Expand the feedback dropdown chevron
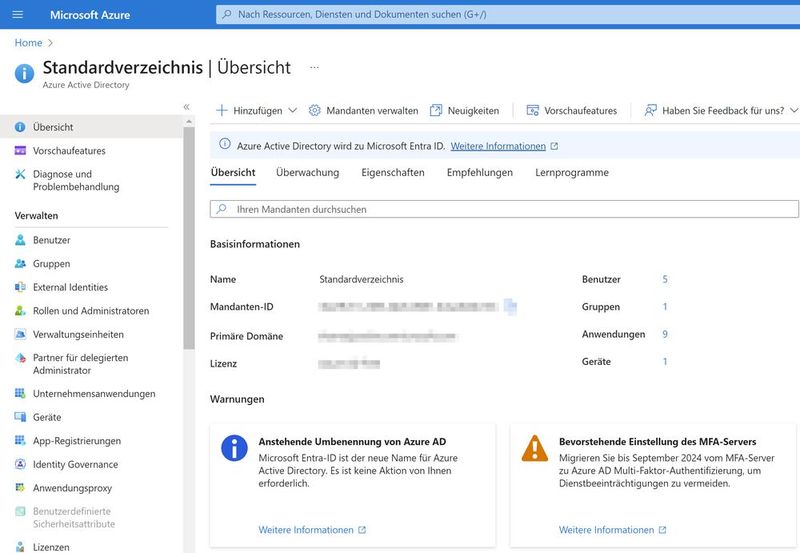Screen dimensions: 800x553 794,110
